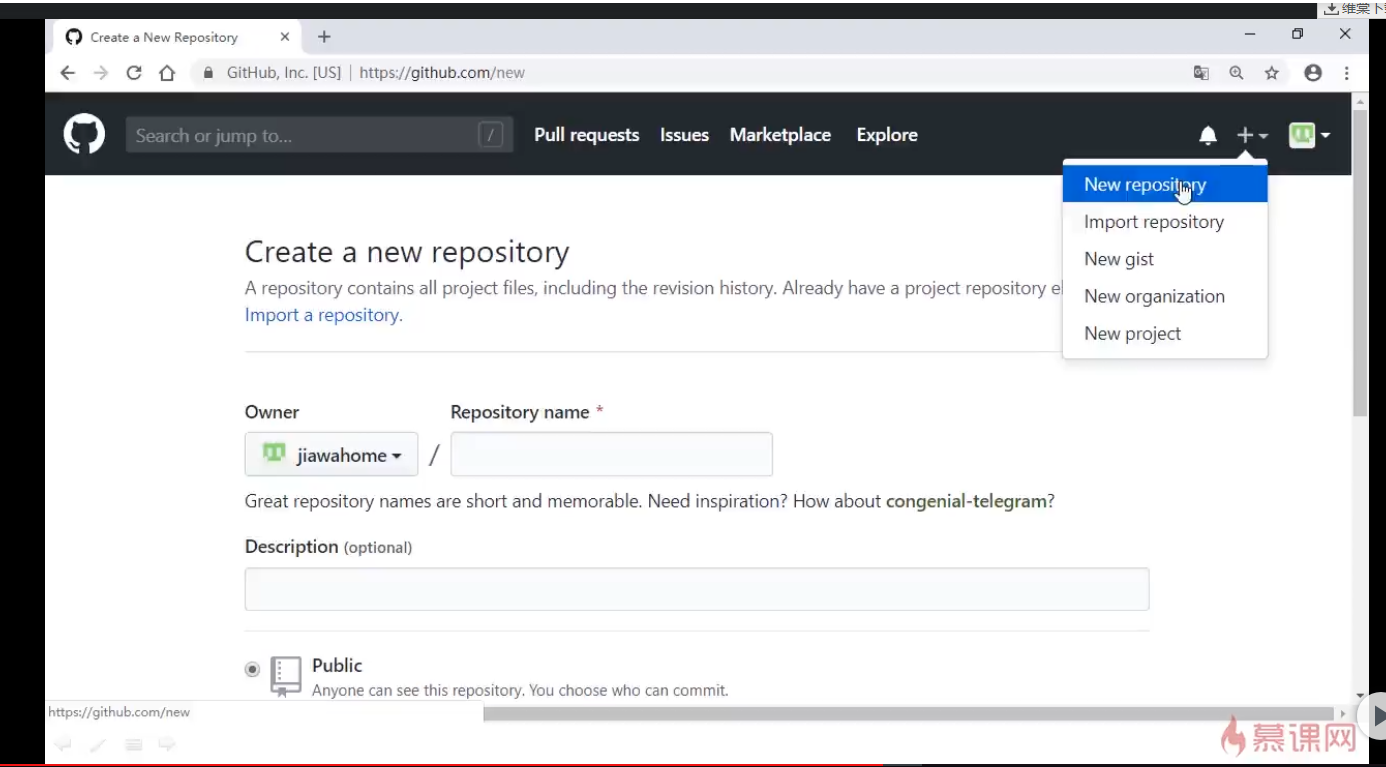Open Chrome's three-dot menu
Screen dimensions: 1386x767
(x=1346, y=72)
